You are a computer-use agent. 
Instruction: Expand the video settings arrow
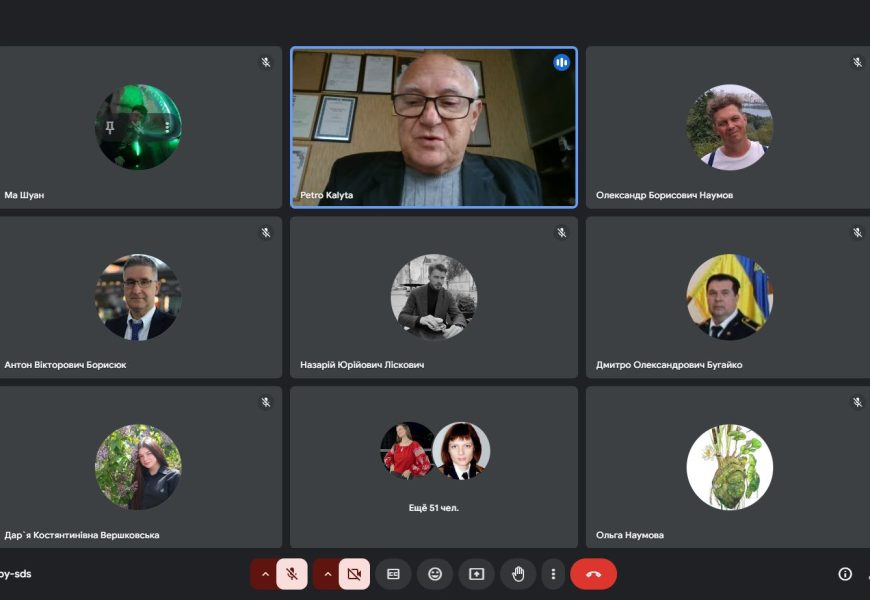pos(327,574)
